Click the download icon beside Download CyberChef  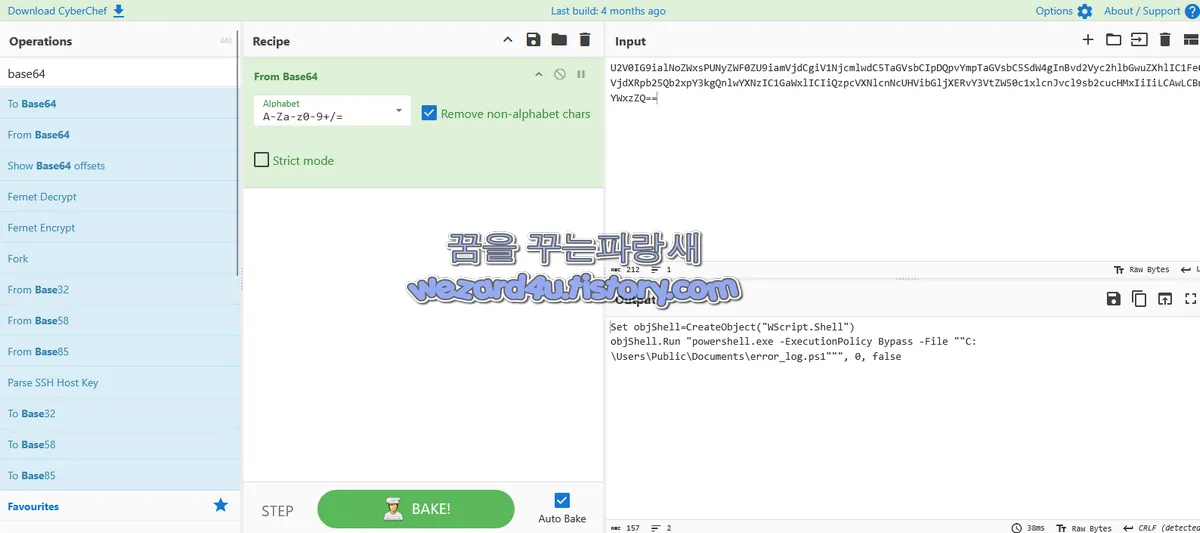pyautogui.click(x=119, y=11)
